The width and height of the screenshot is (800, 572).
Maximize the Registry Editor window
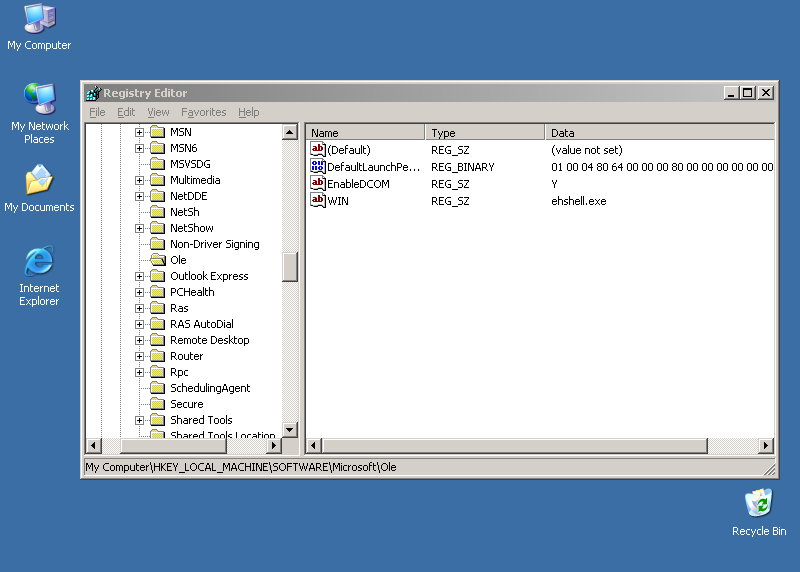click(748, 93)
